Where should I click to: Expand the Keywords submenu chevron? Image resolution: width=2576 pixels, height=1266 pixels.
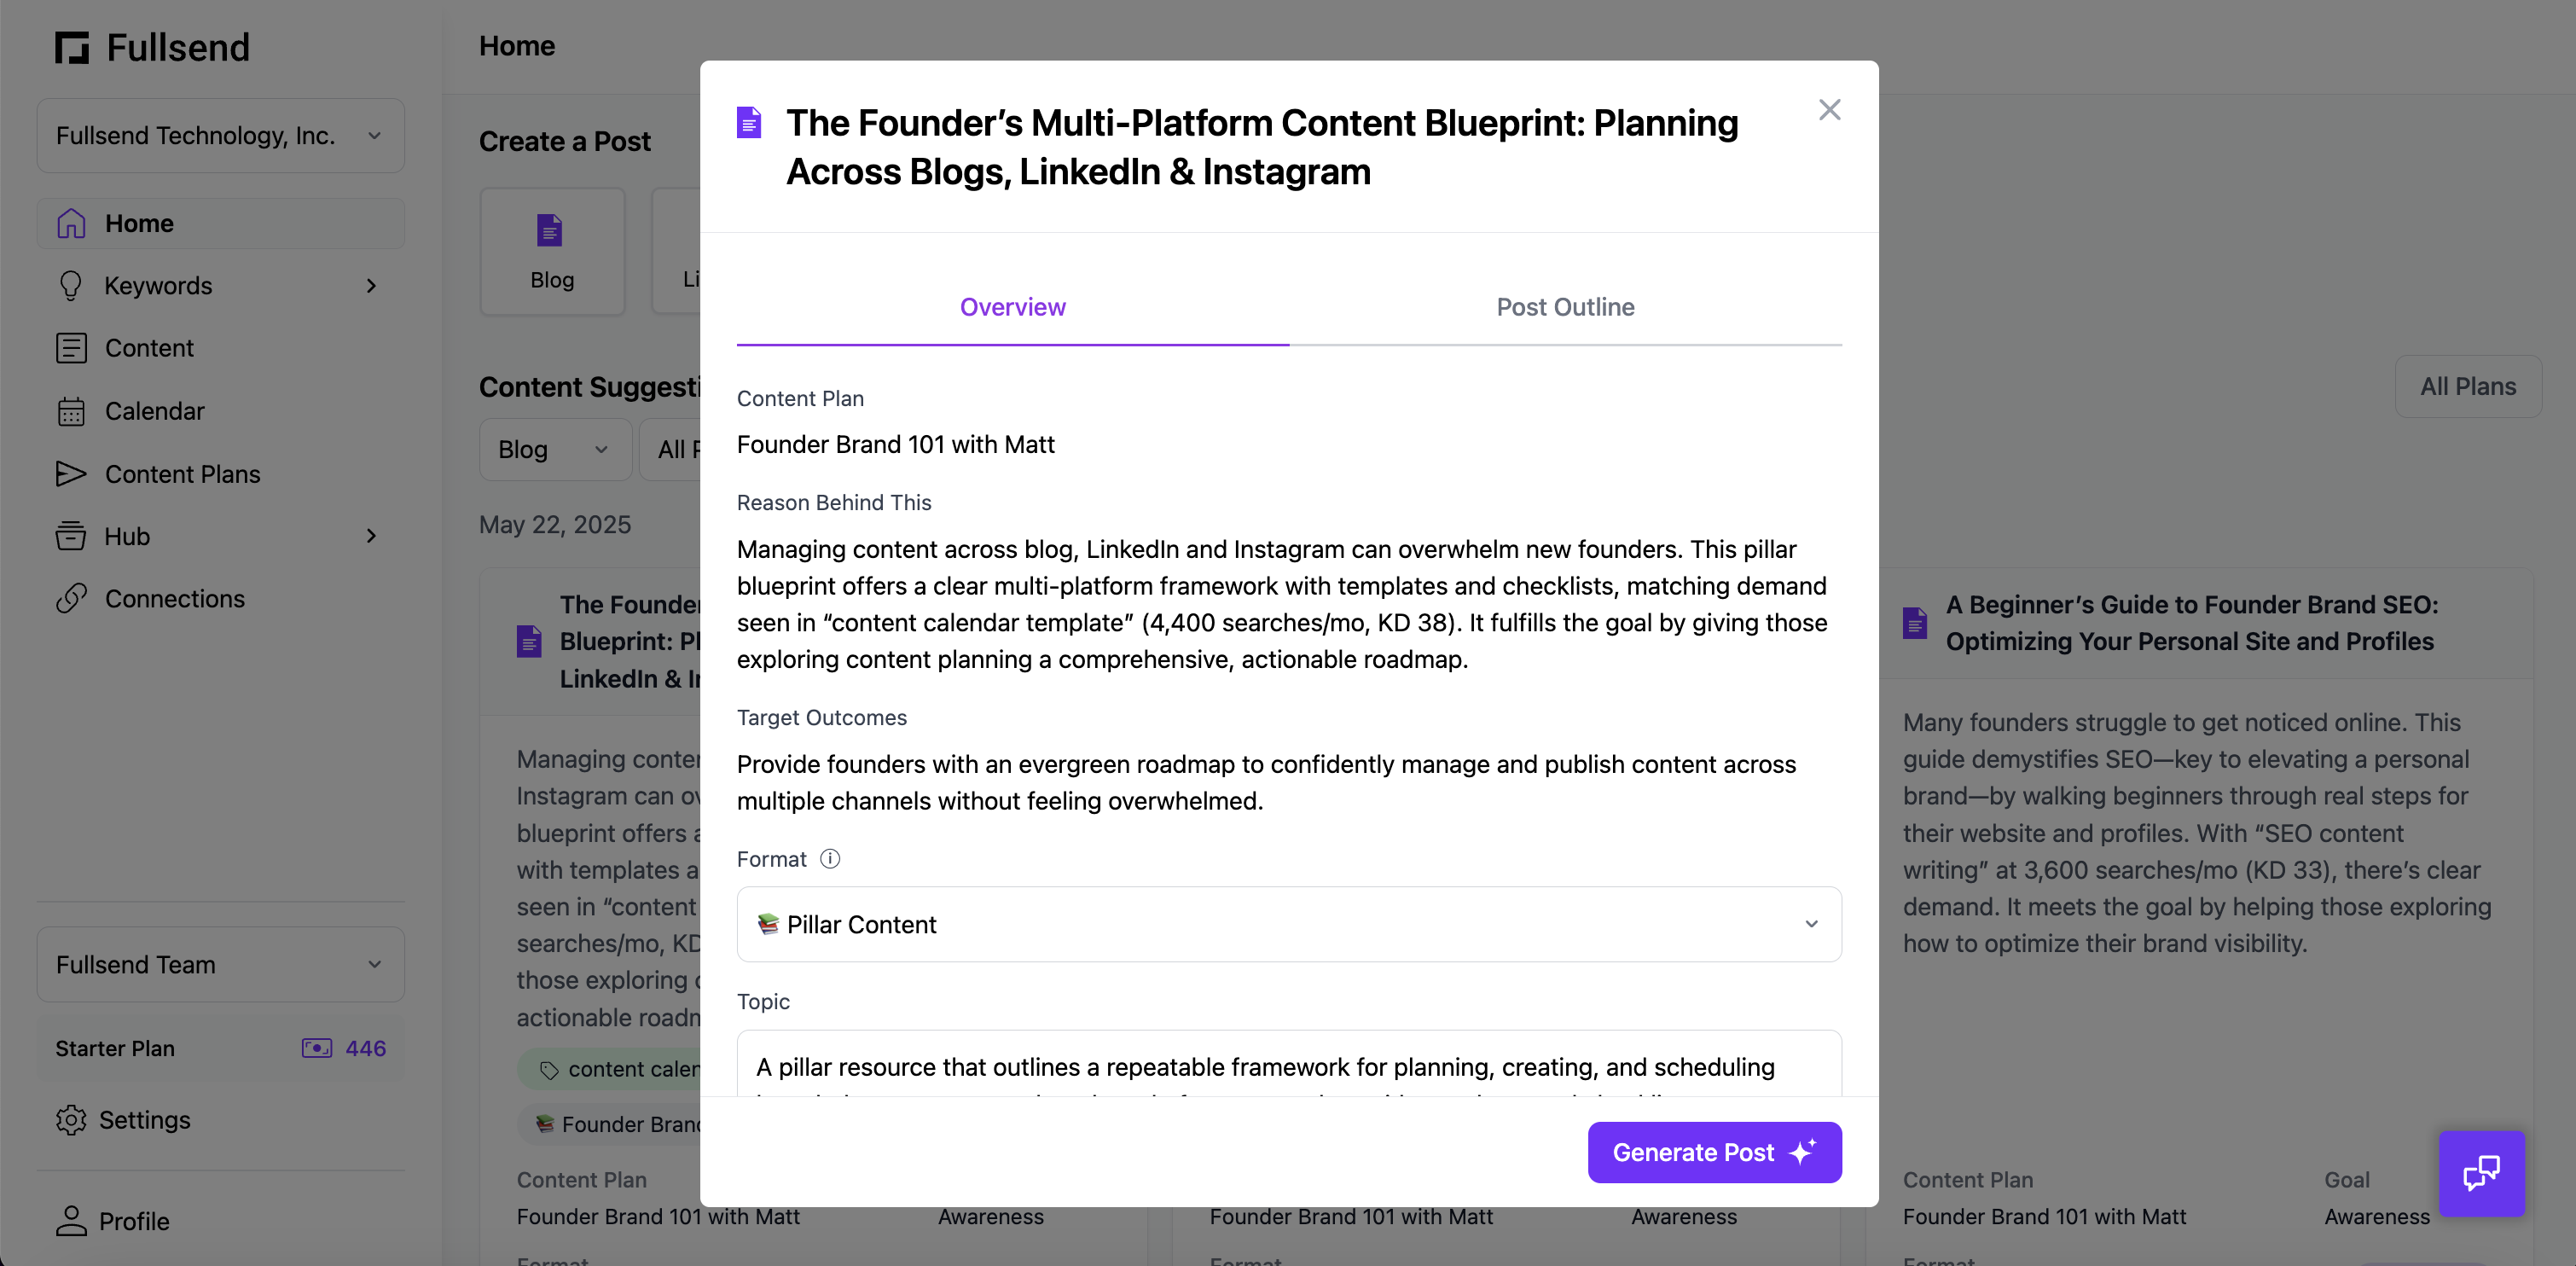coord(371,286)
